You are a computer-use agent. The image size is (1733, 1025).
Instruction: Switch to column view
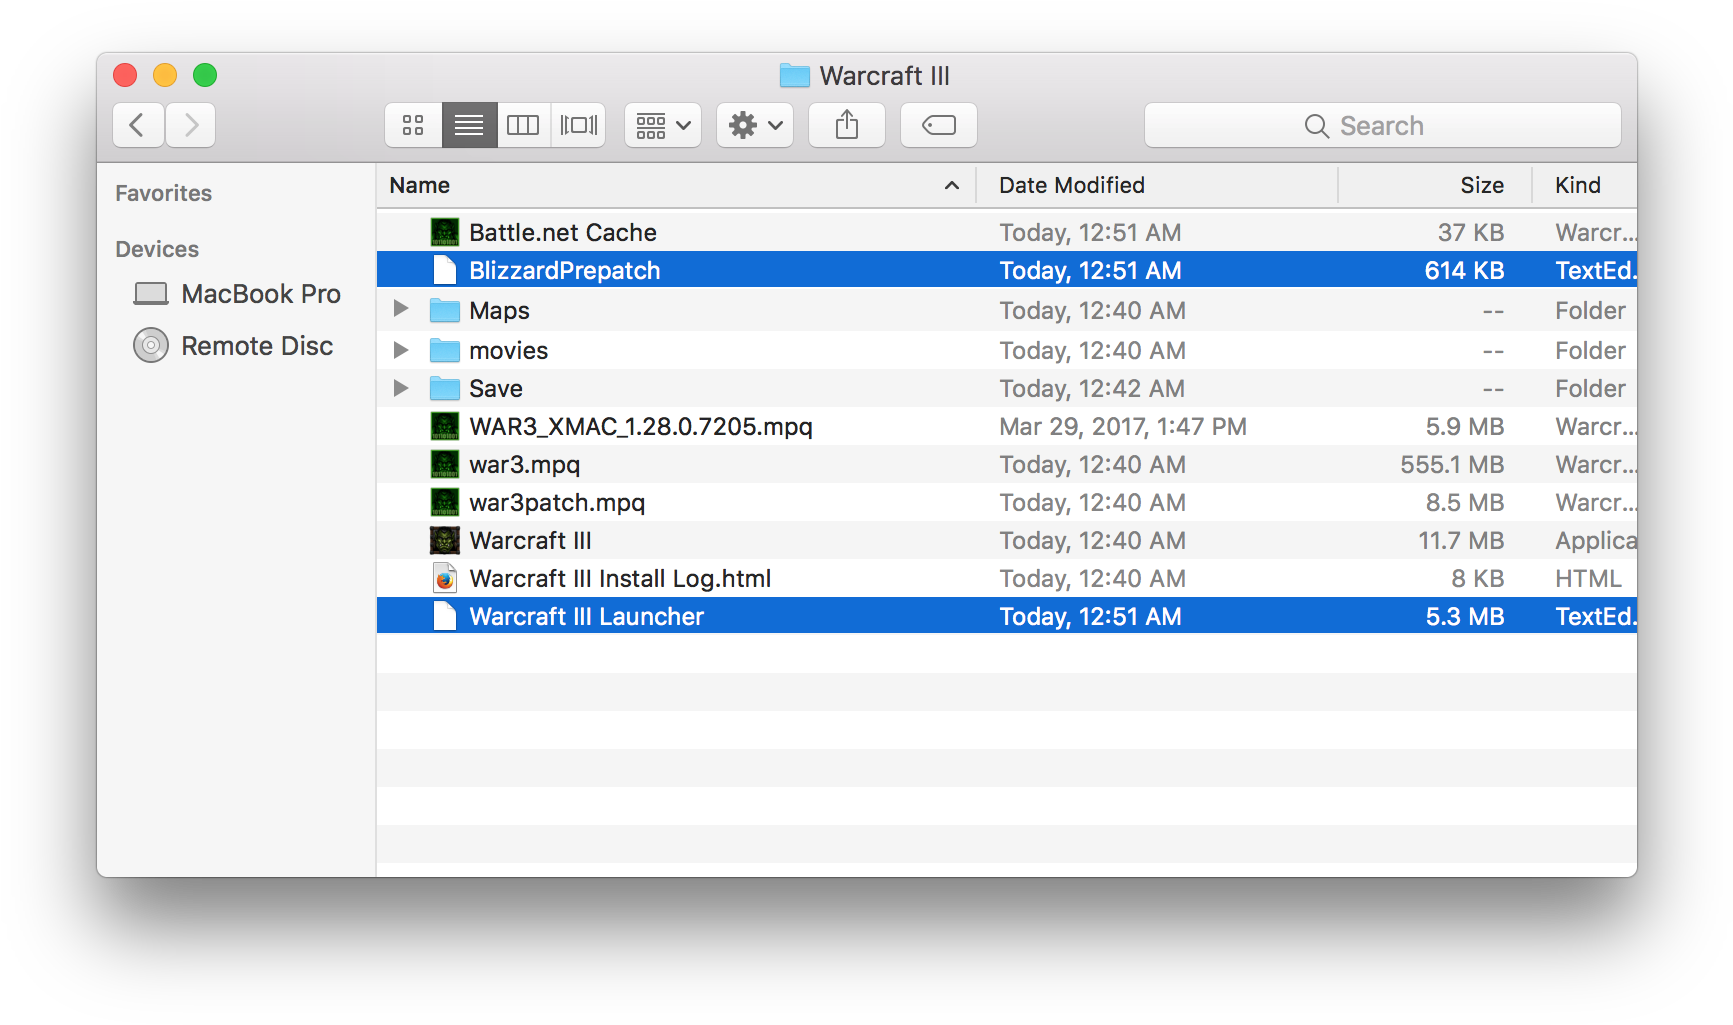523,125
